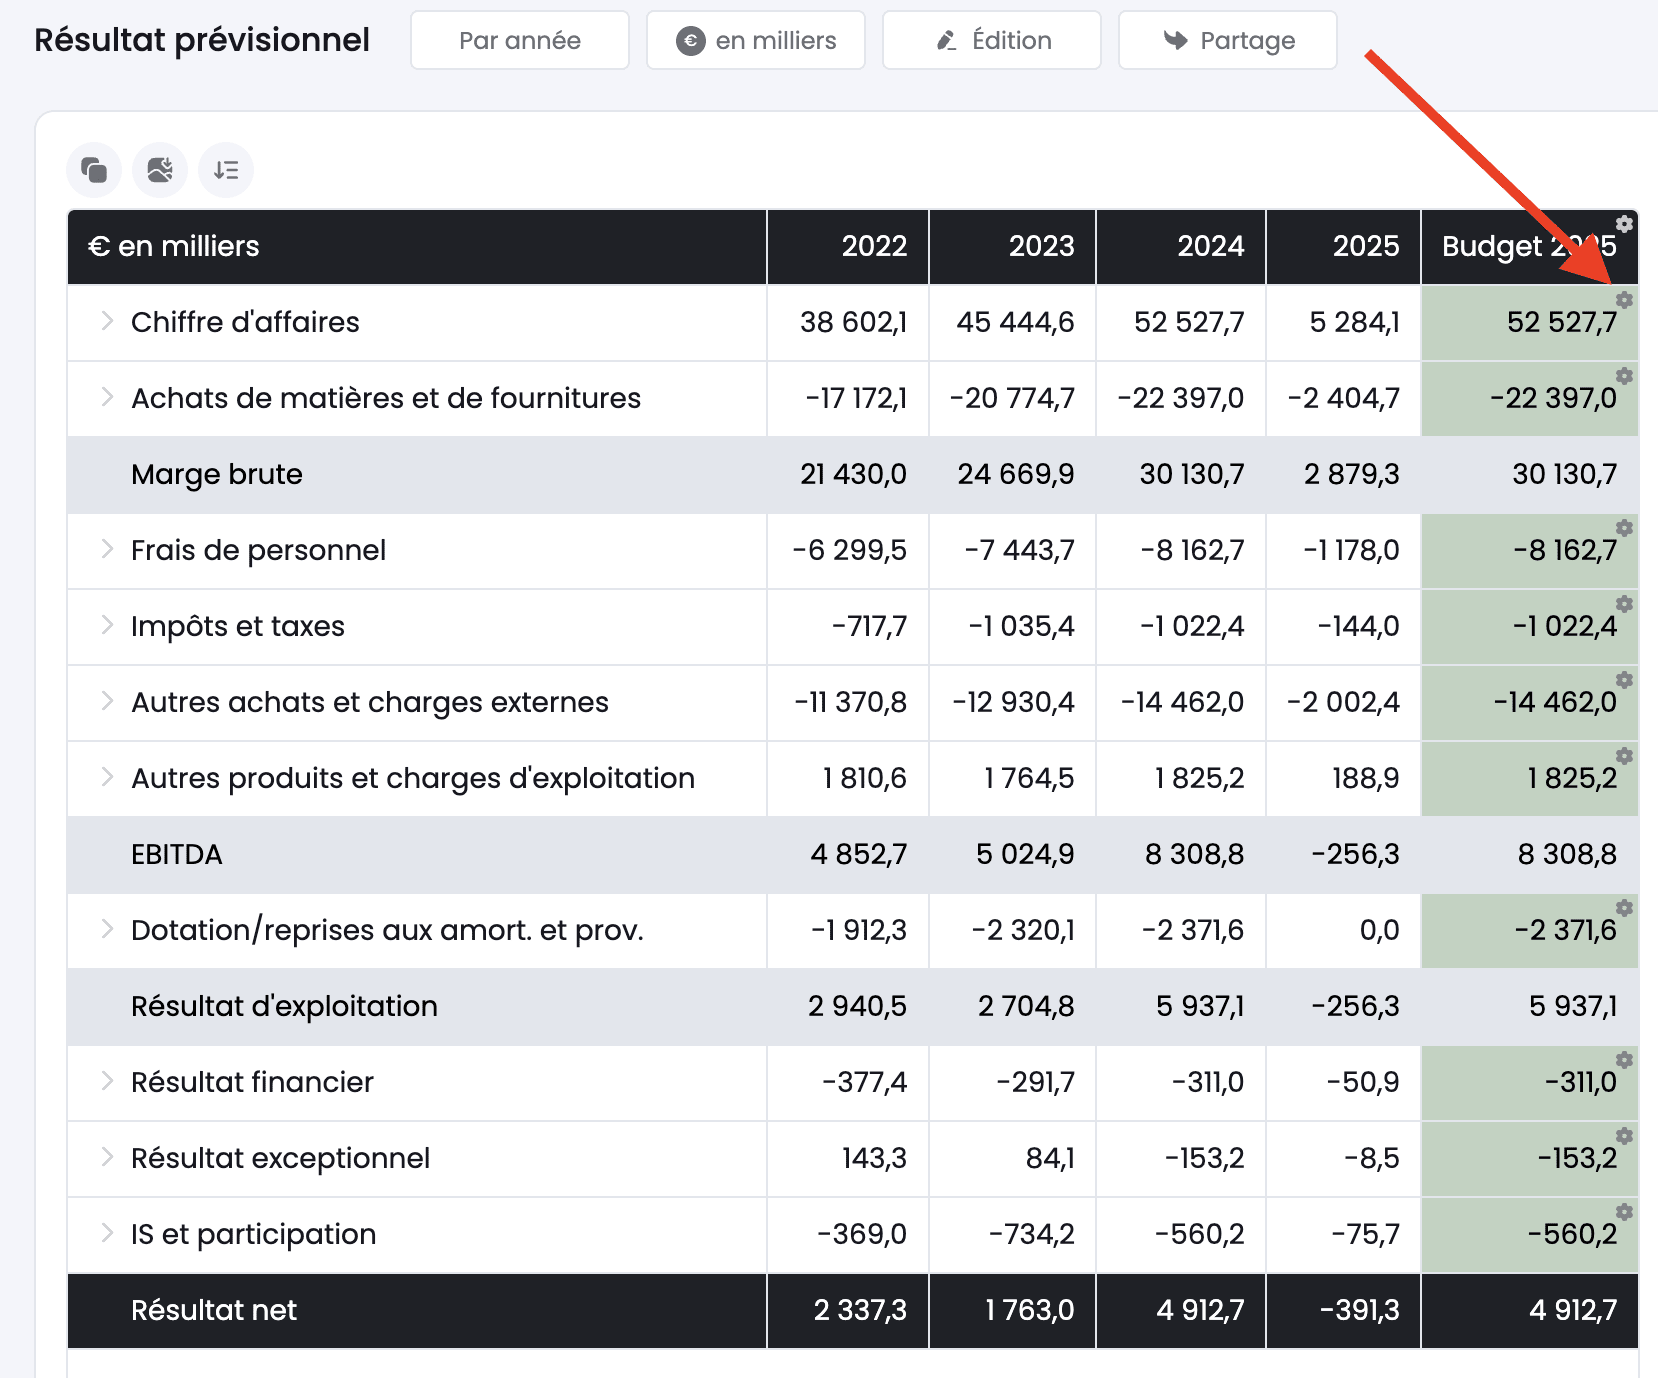Expand the Impôts et taxes row
Viewport: 1658px width, 1378px height.
point(107,625)
